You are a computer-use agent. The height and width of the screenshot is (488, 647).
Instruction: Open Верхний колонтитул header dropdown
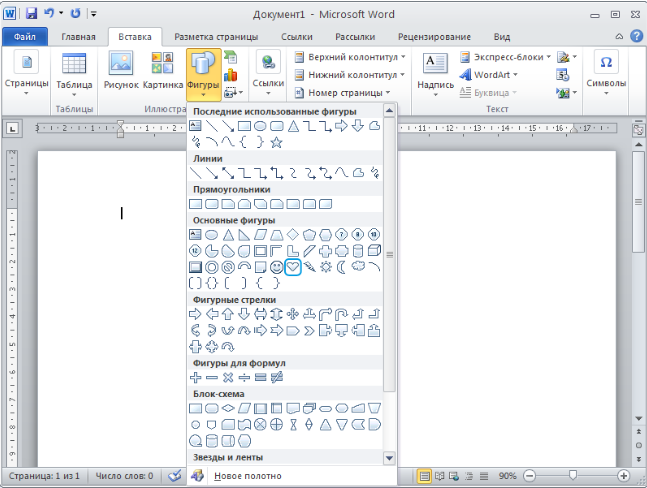(x=350, y=57)
